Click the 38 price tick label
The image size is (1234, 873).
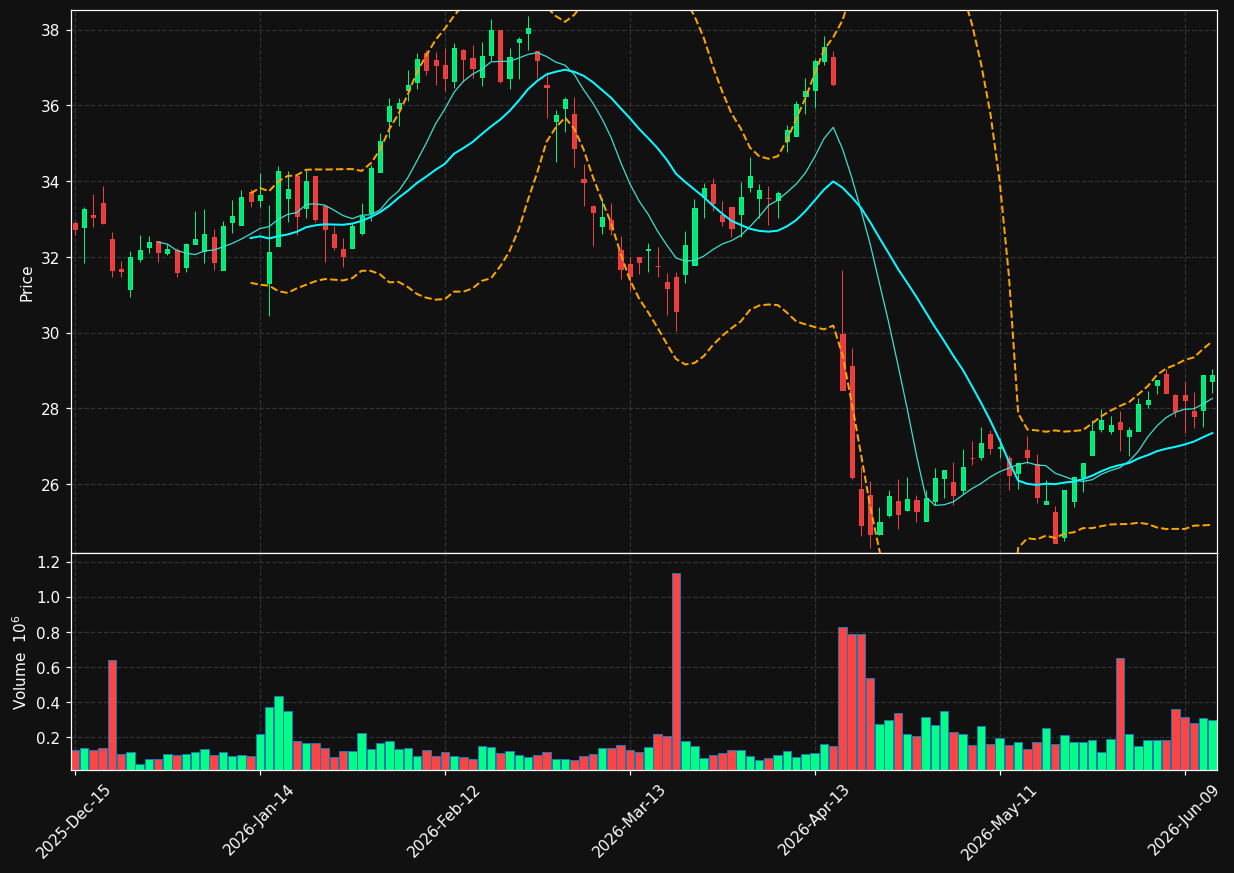52,30
